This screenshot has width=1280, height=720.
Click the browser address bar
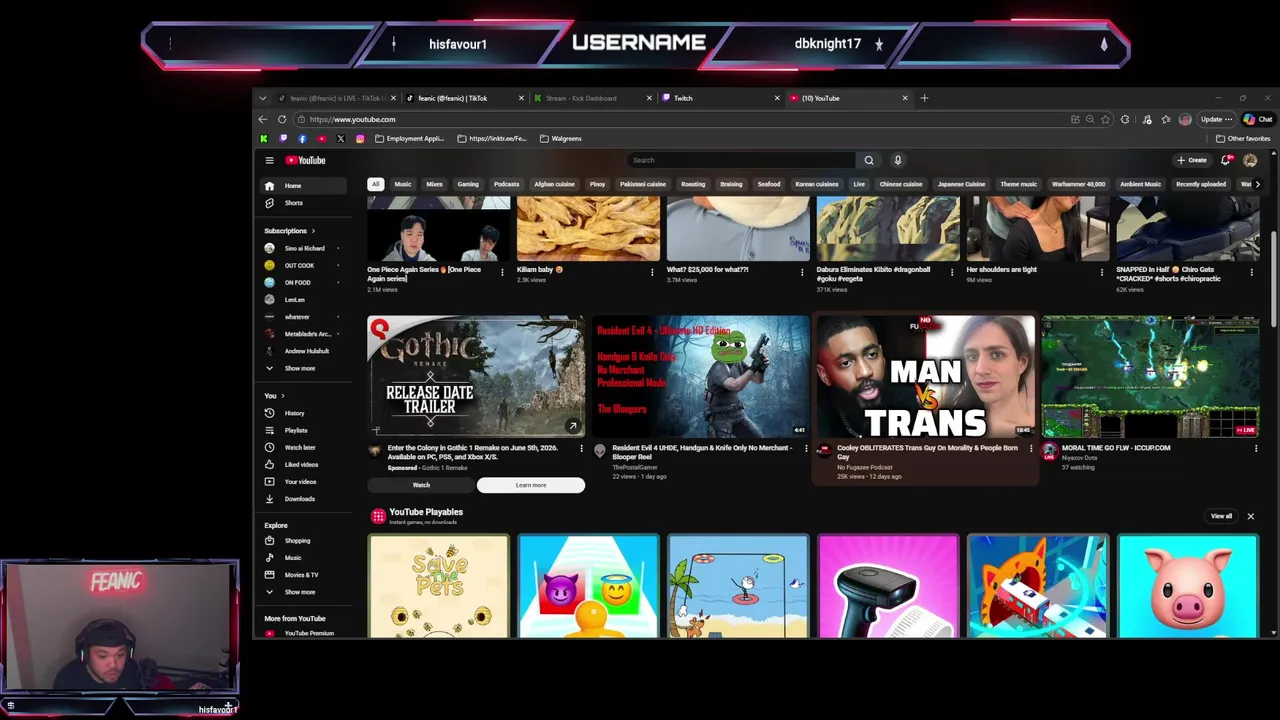tap(680, 119)
